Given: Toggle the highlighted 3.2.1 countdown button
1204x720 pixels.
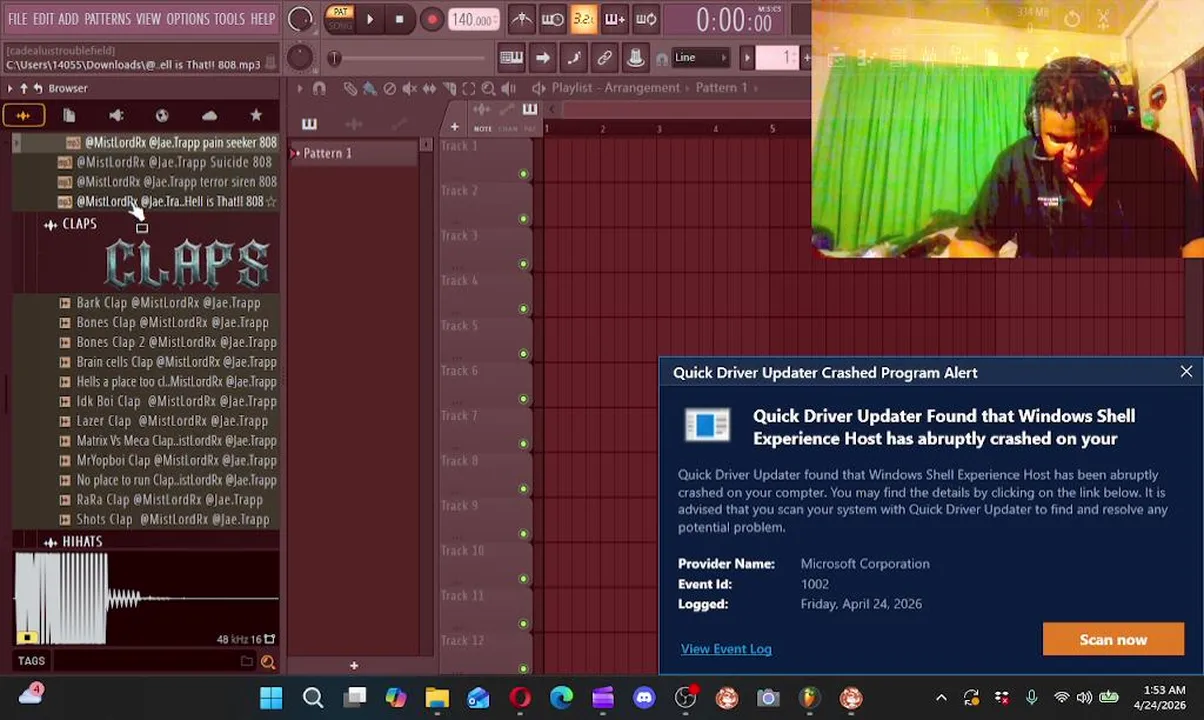Looking at the screenshot, I should 584,19.
